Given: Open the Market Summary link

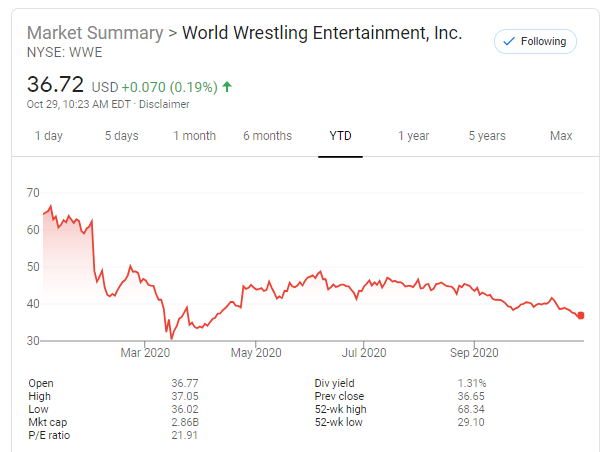Looking at the screenshot, I should (94, 33).
